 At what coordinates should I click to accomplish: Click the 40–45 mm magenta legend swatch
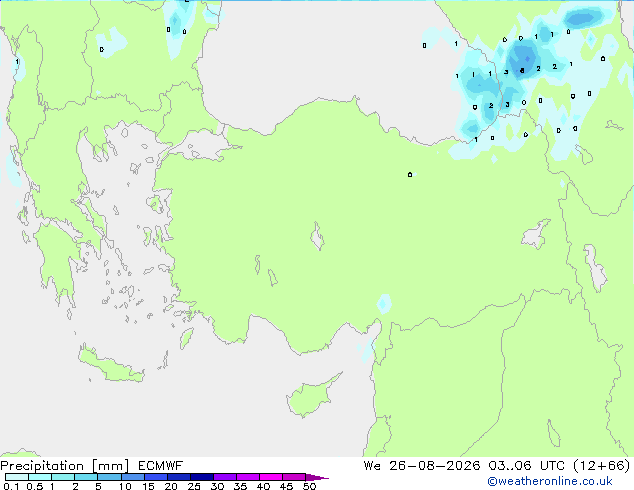coord(271,477)
